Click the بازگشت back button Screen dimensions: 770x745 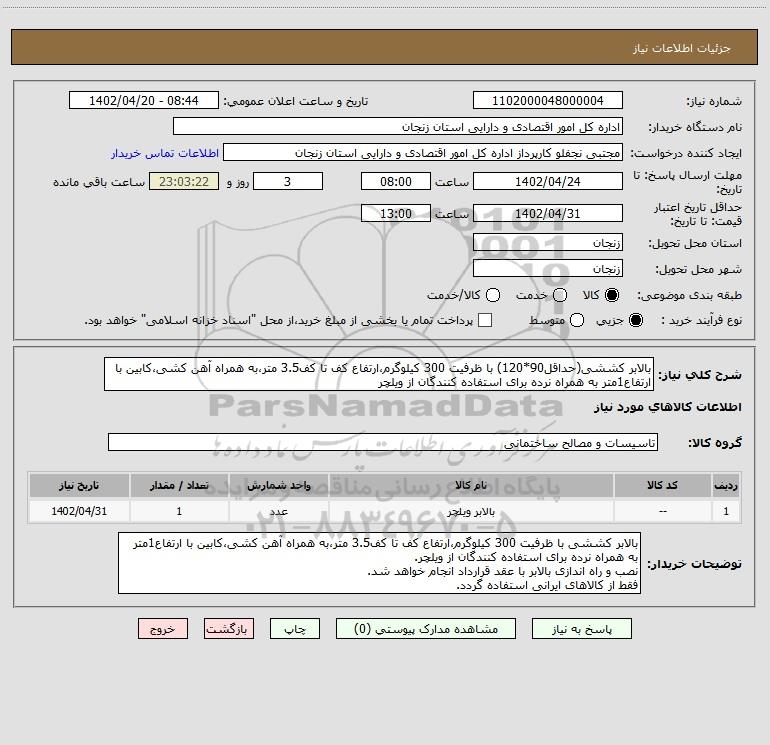click(x=229, y=629)
